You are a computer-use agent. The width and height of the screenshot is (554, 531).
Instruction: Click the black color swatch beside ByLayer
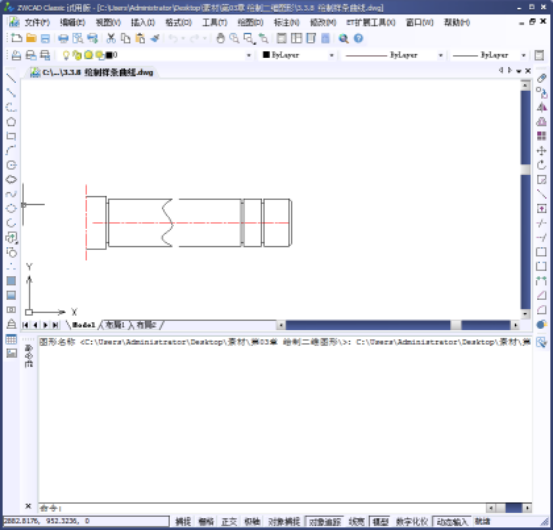coord(266,55)
